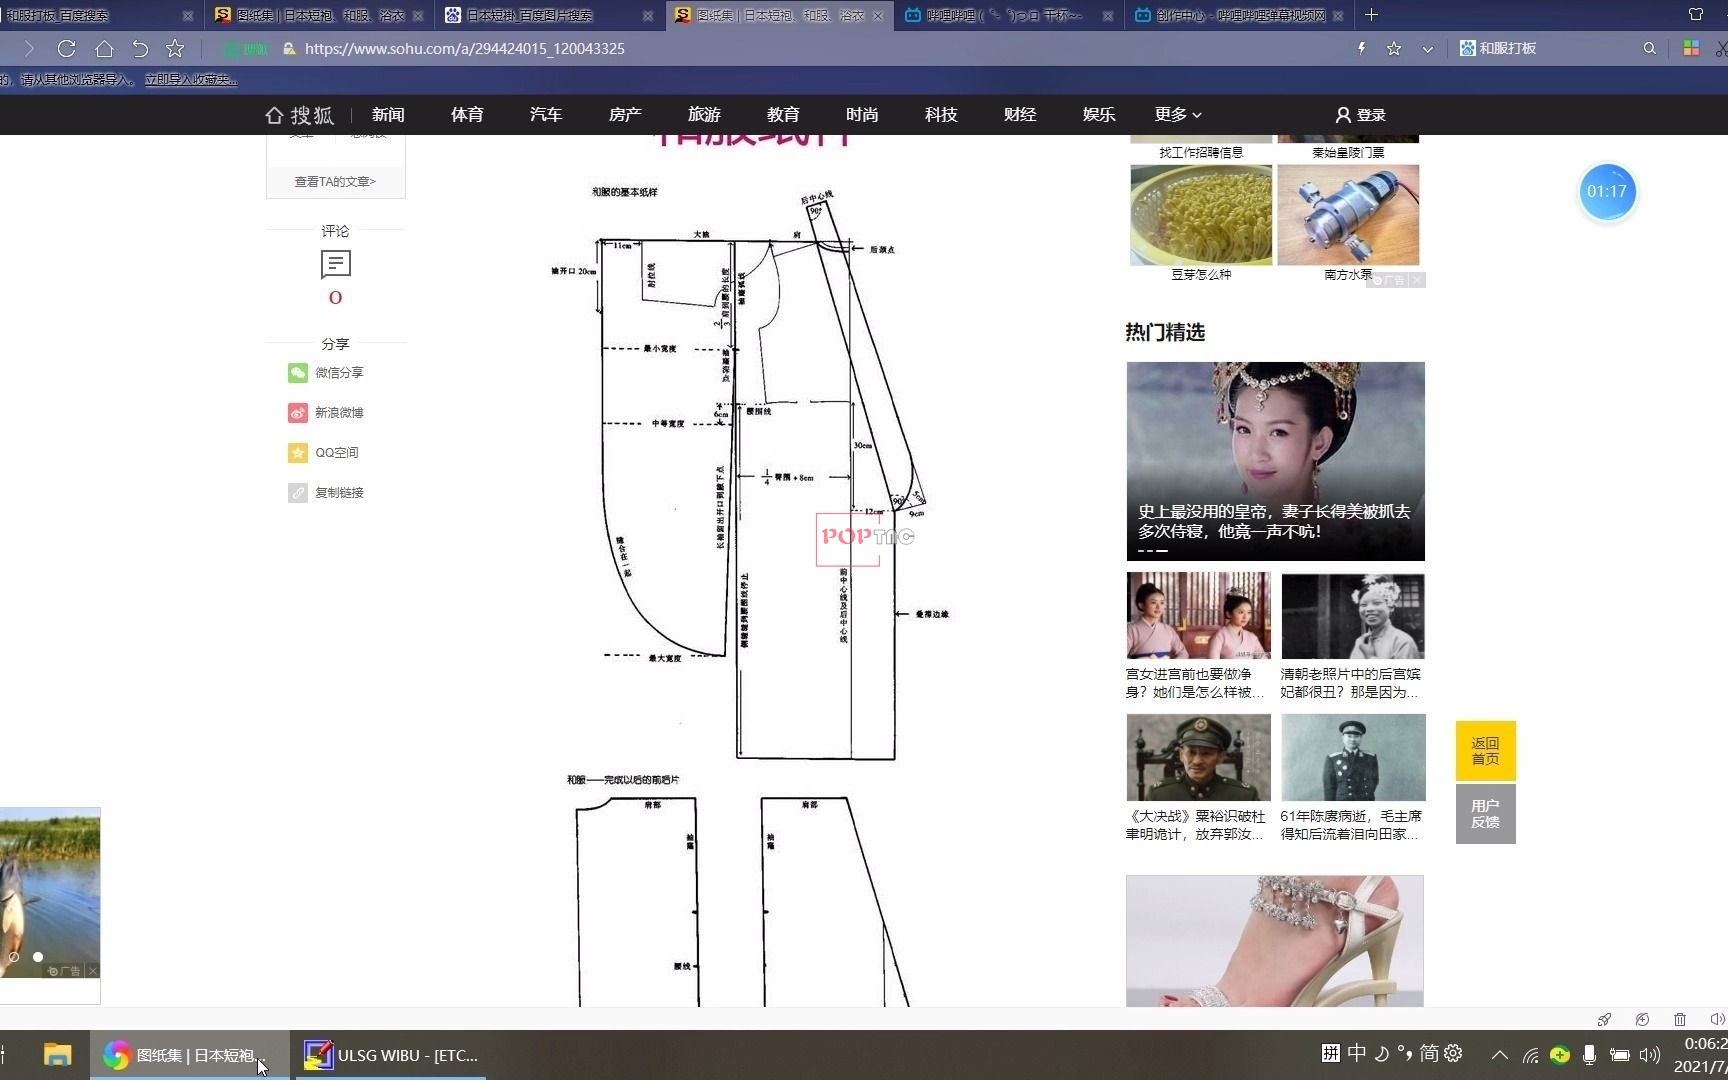
Task: Click the search magnifier icon in search box
Action: (x=1649, y=48)
